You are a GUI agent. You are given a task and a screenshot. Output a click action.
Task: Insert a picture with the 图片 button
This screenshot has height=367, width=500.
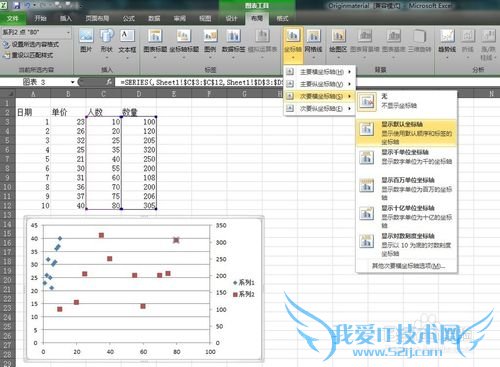point(86,41)
